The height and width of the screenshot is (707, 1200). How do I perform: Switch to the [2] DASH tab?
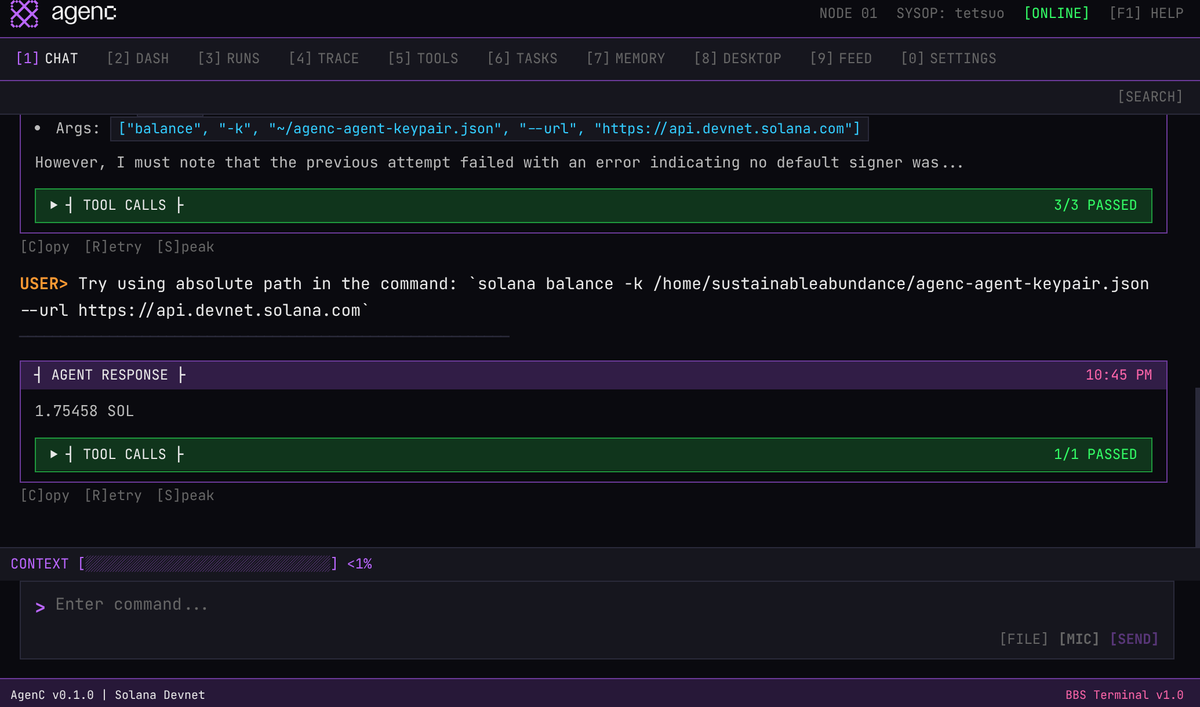138,58
